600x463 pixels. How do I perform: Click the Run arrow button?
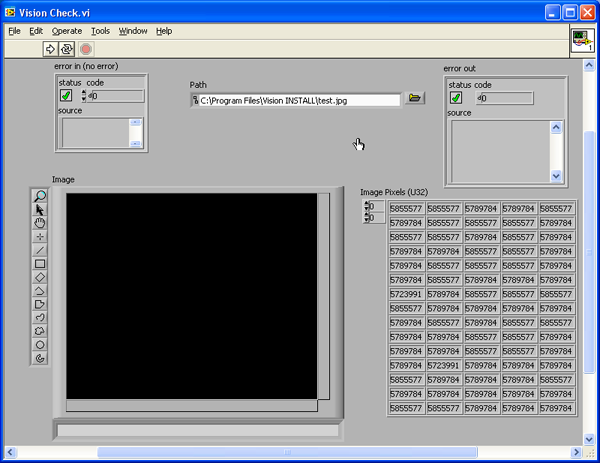[50, 49]
